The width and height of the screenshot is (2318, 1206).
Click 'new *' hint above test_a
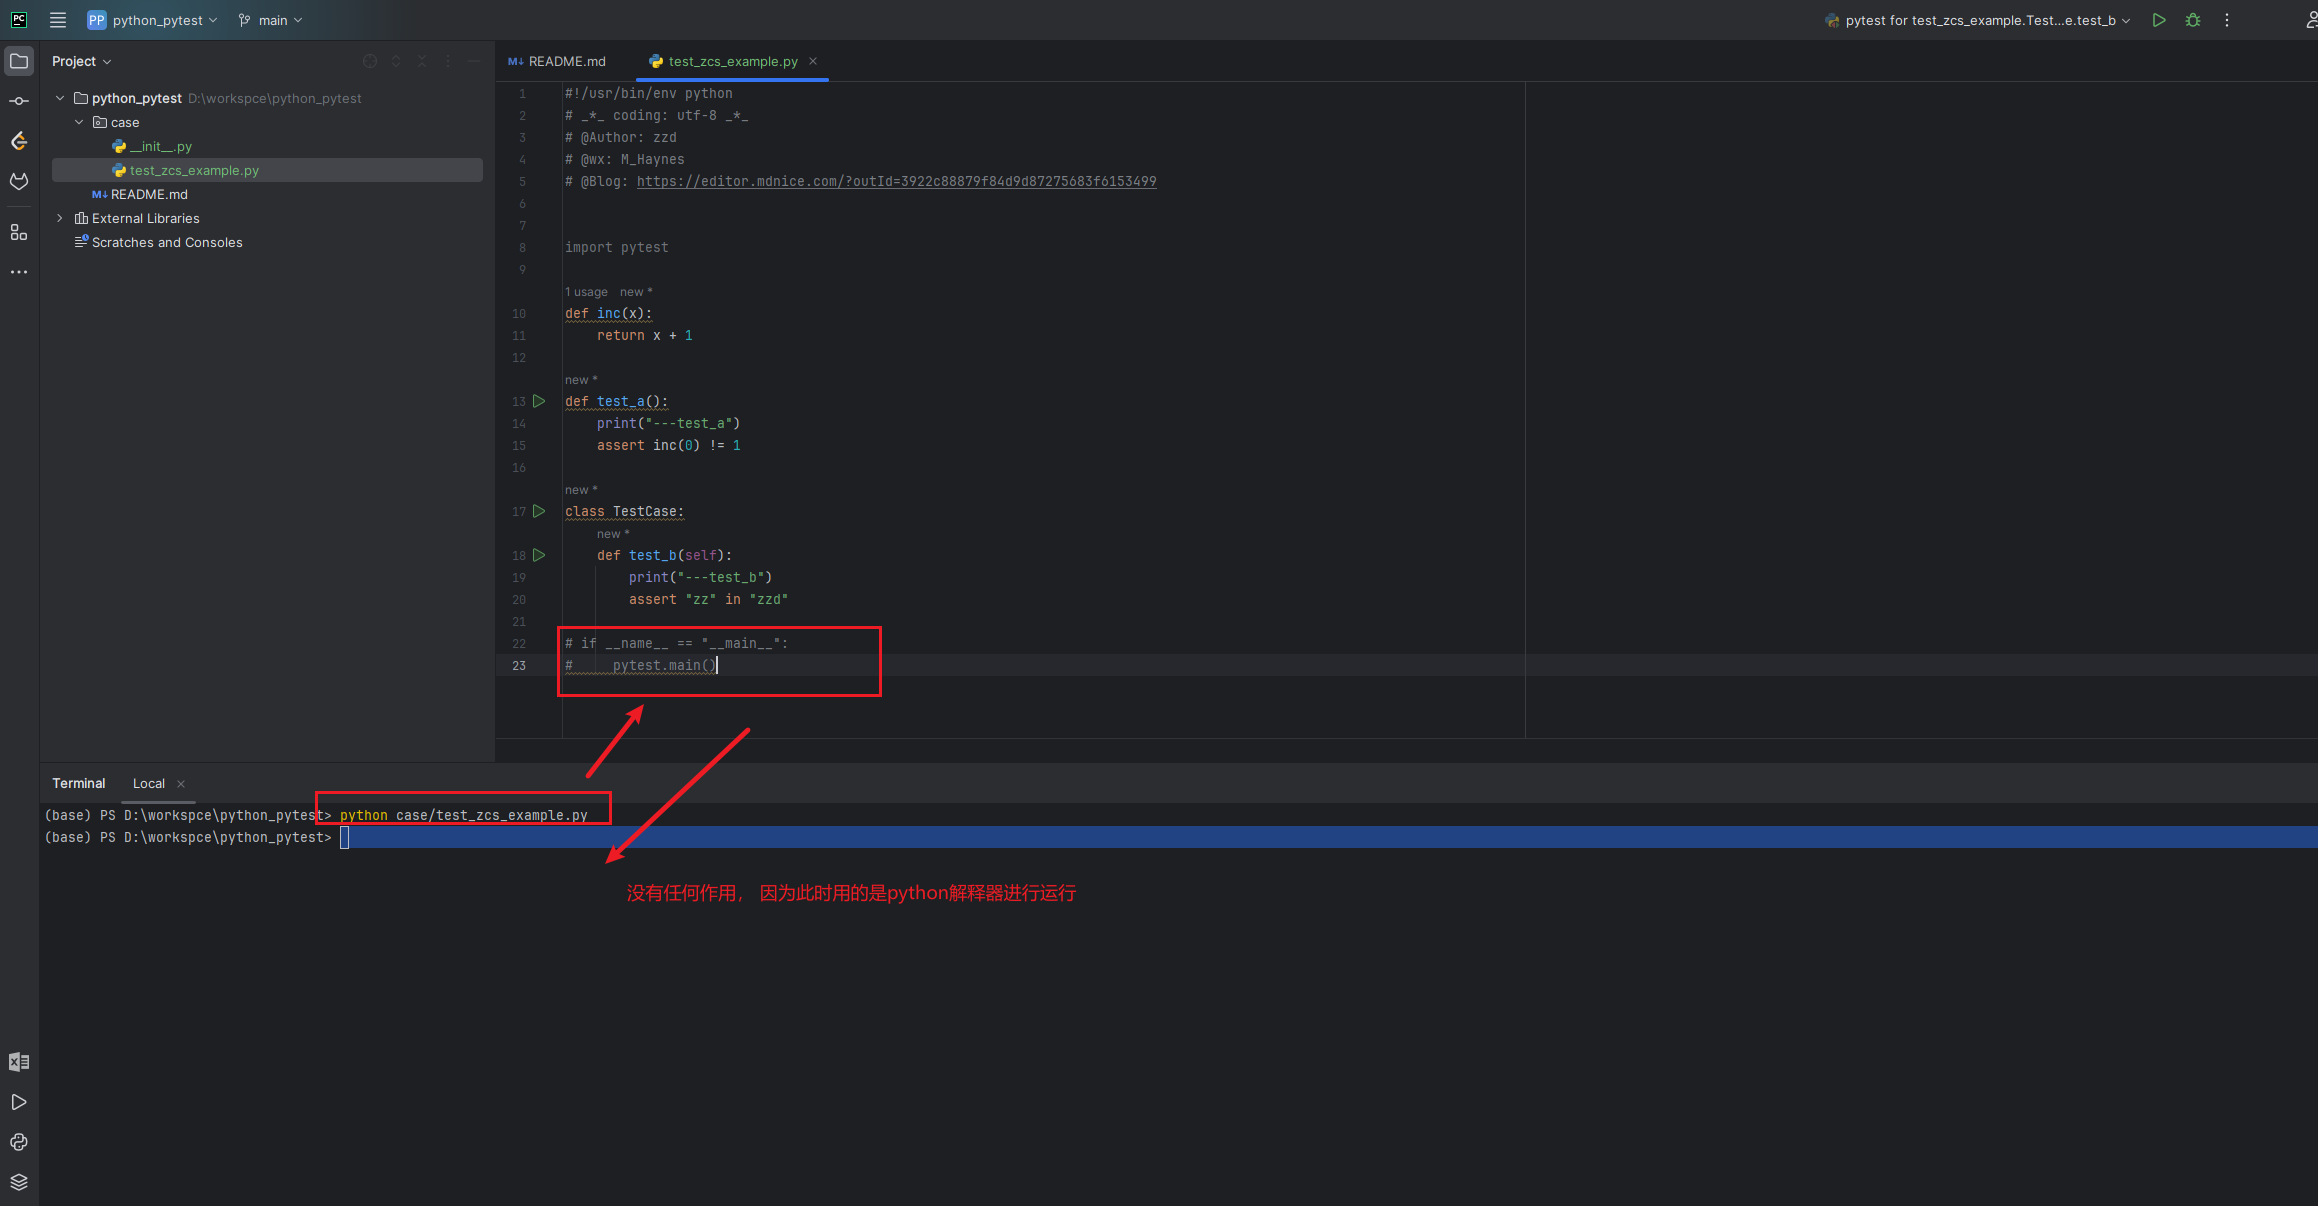(x=581, y=380)
